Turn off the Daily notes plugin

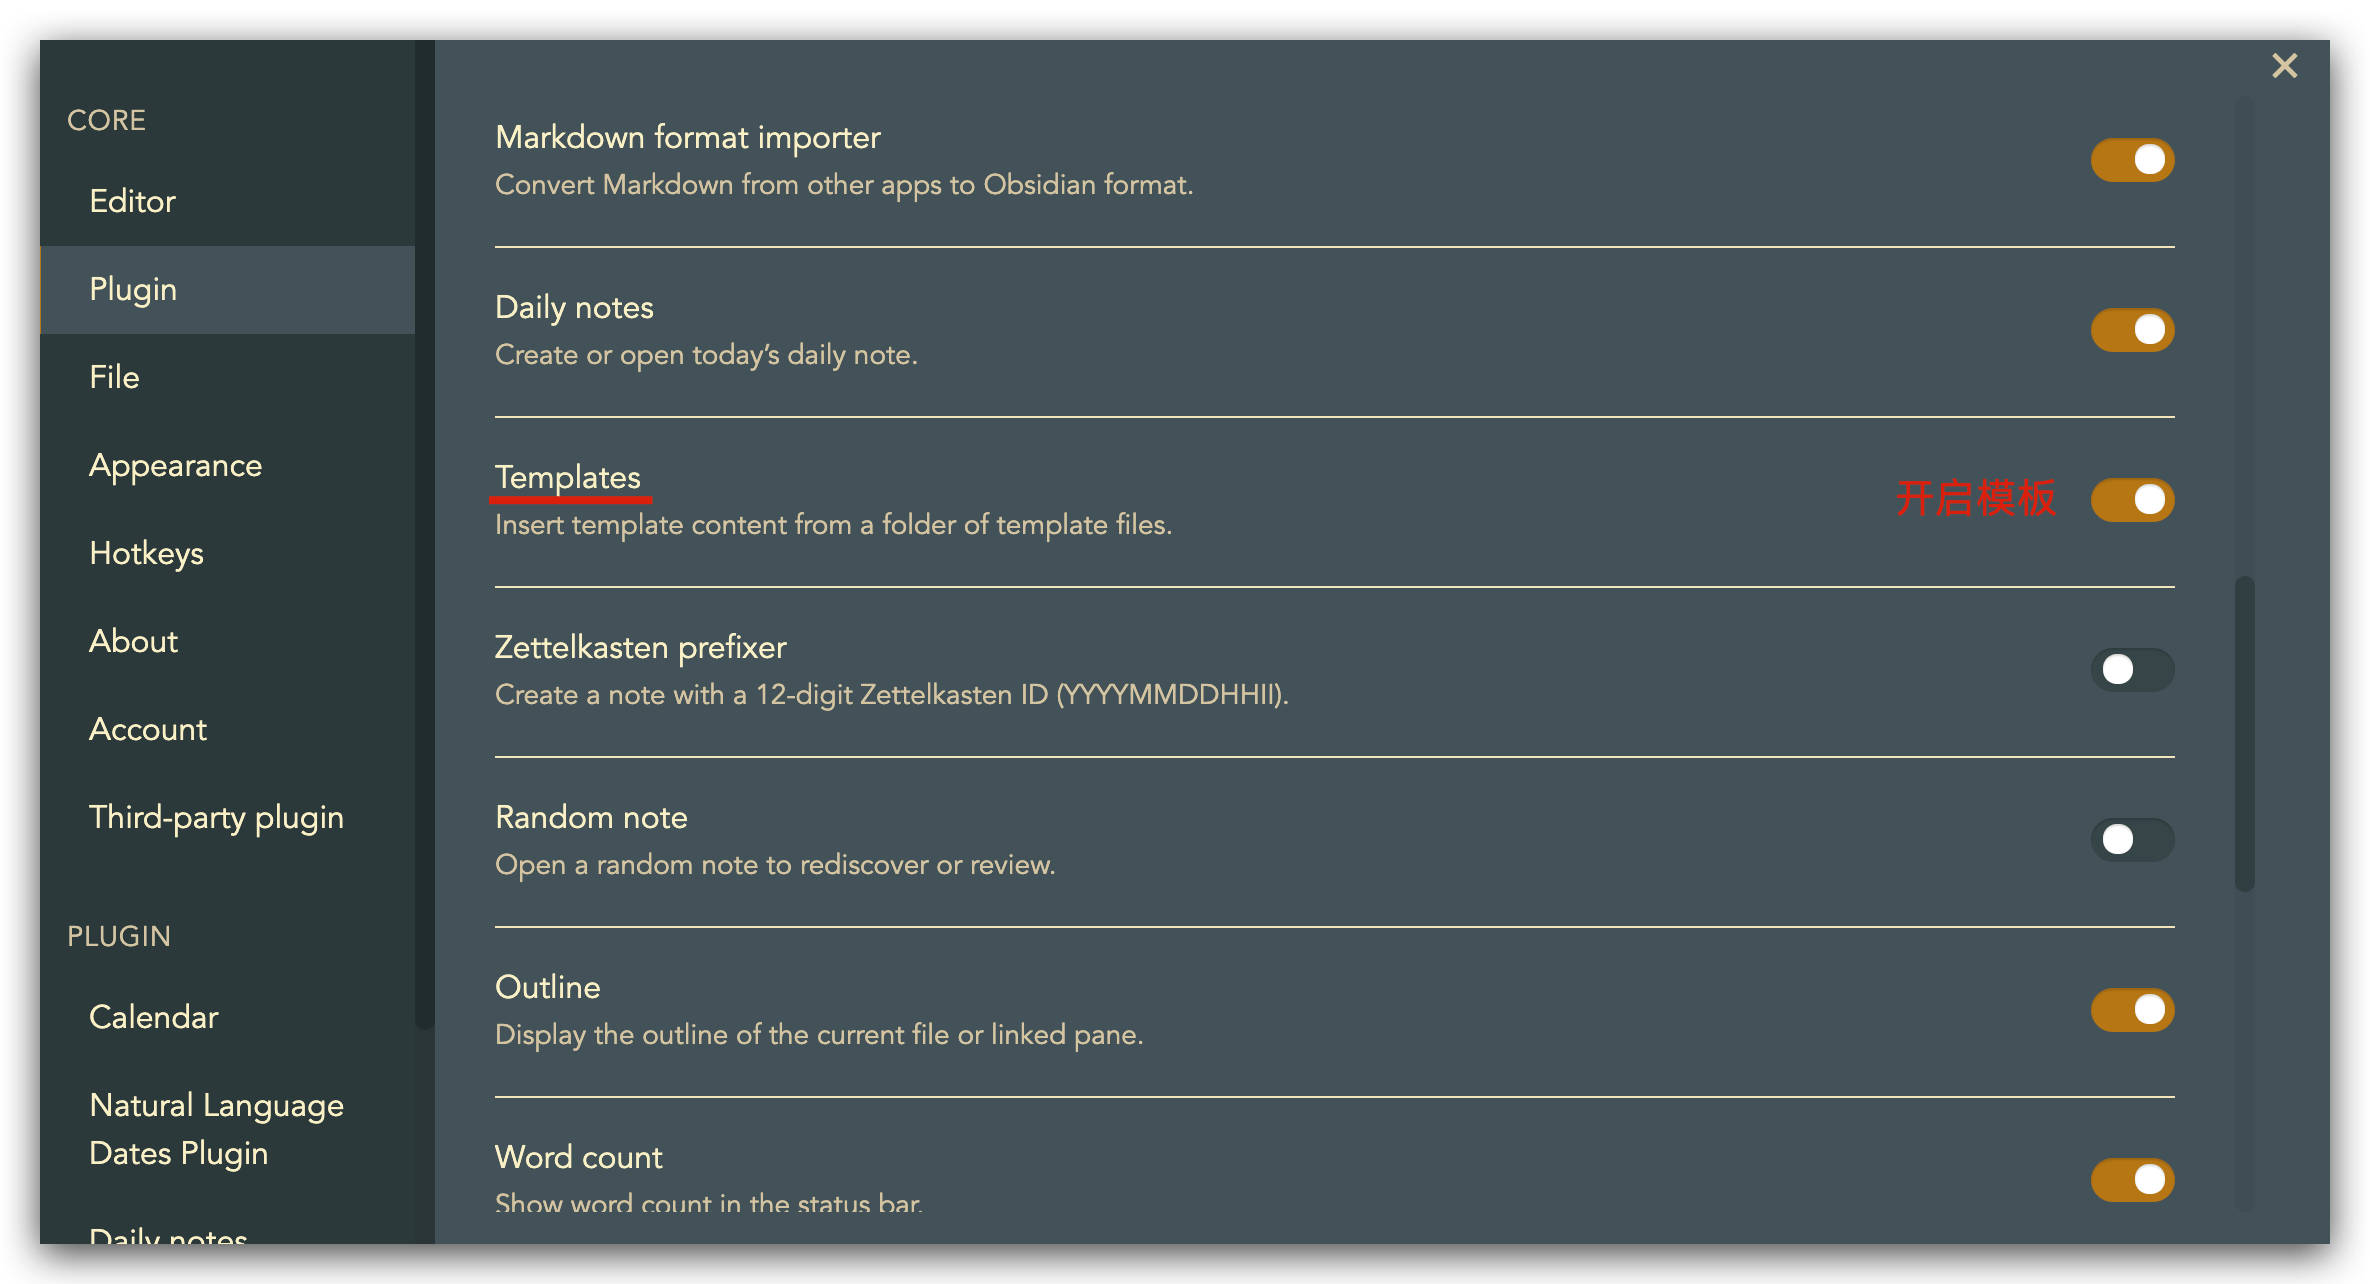click(2132, 330)
